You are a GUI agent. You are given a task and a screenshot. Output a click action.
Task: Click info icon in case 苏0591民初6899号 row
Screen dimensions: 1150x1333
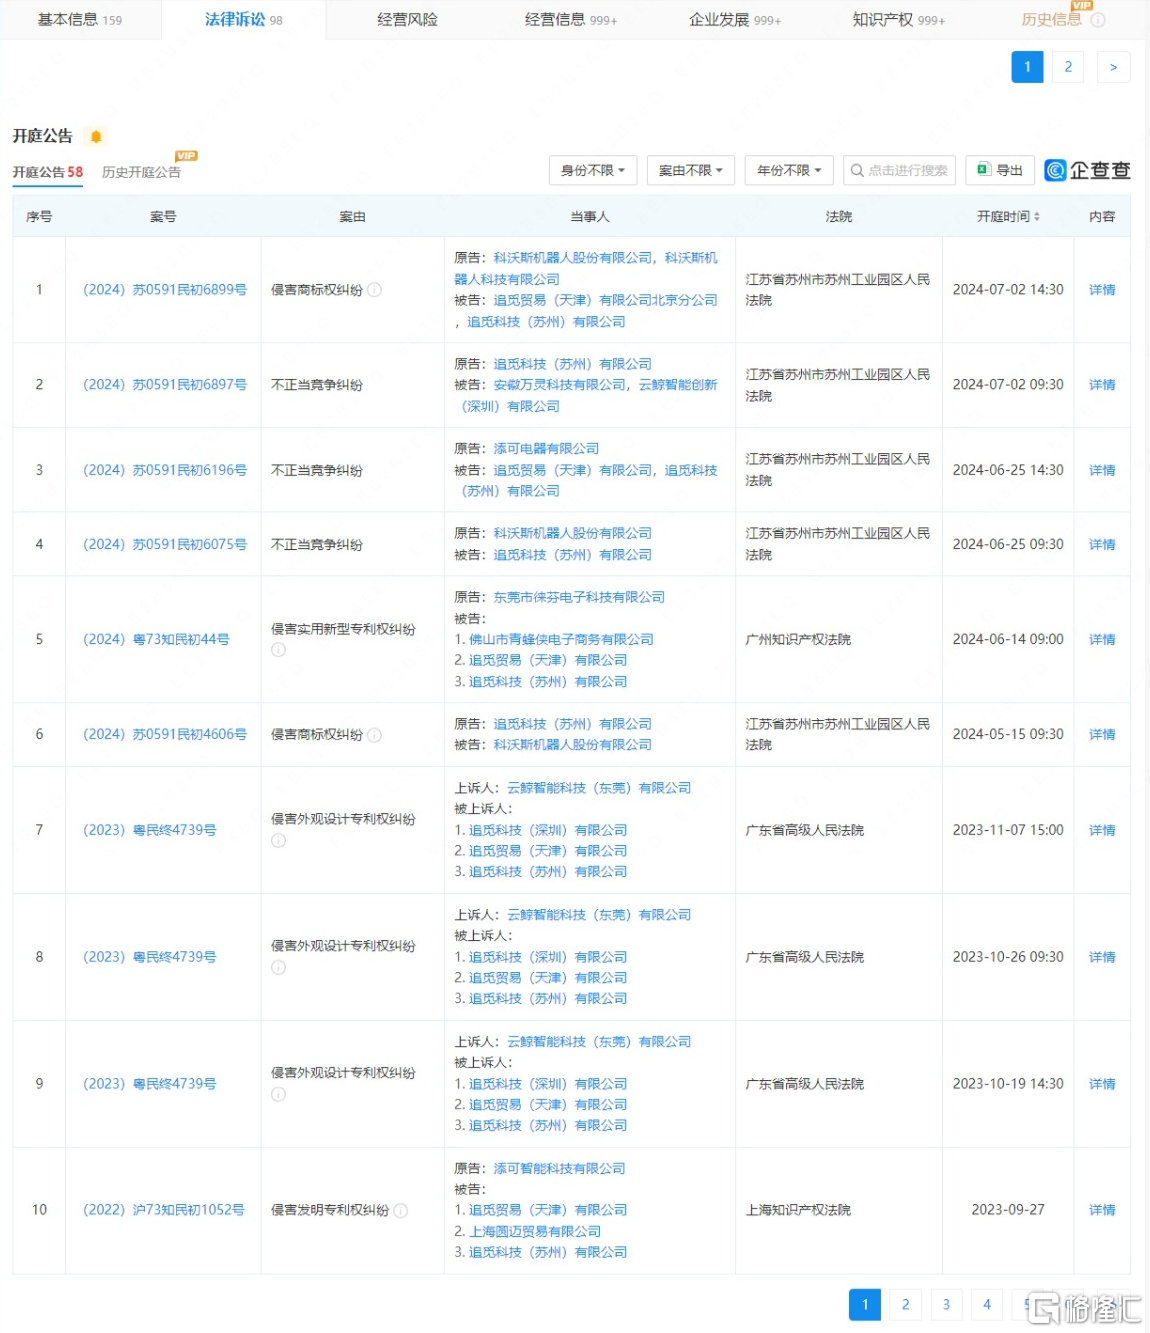(x=374, y=290)
